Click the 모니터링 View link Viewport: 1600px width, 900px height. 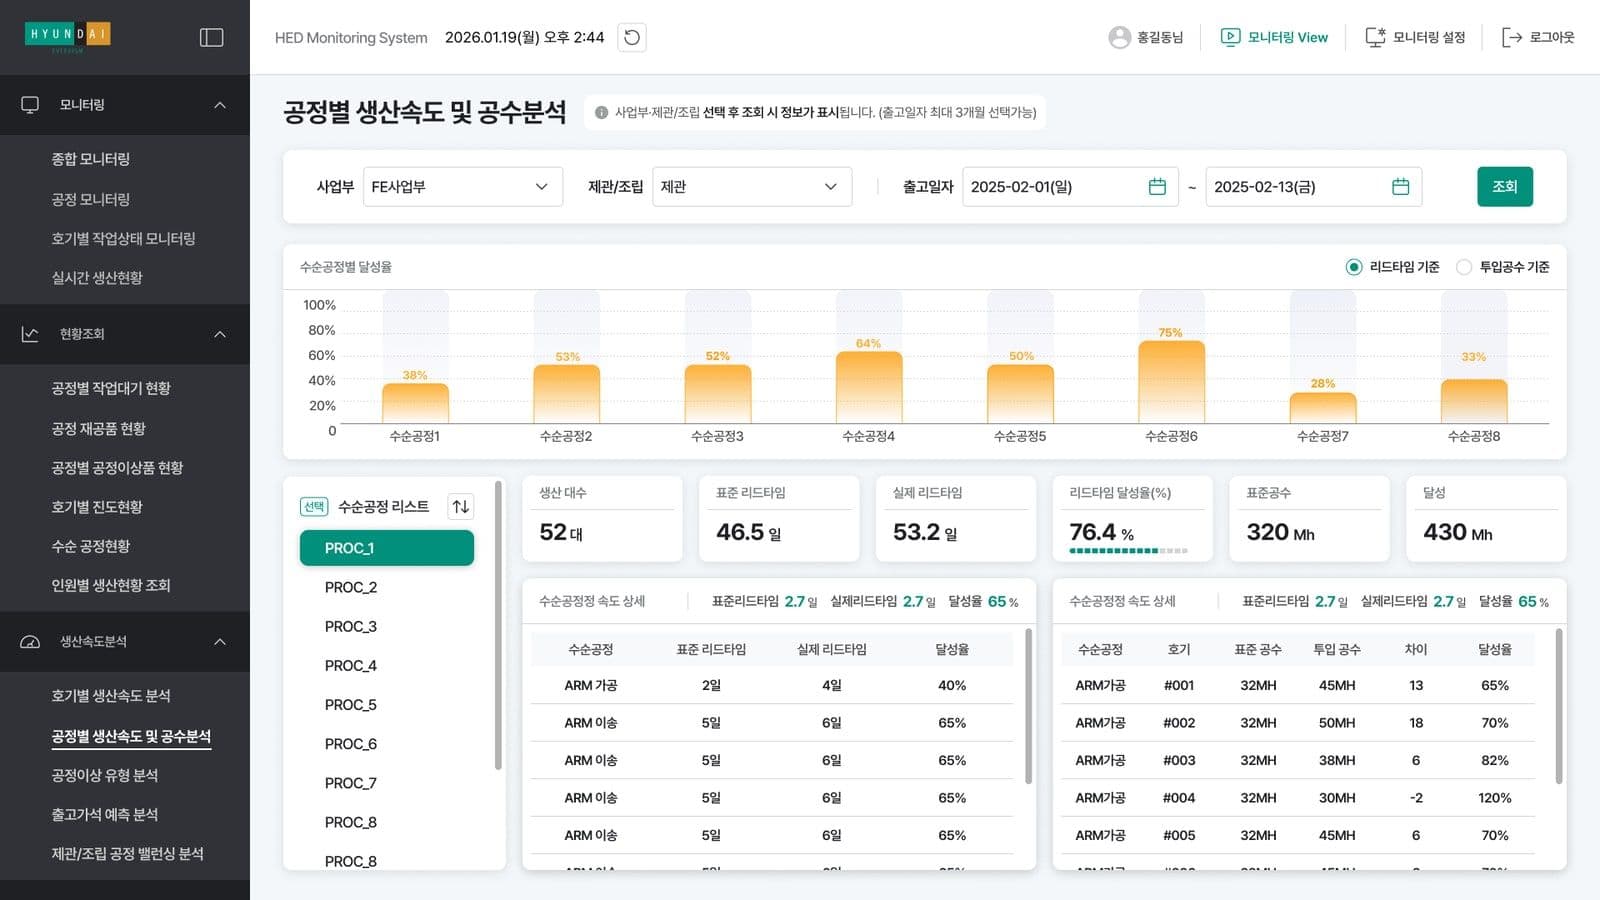click(x=1288, y=37)
